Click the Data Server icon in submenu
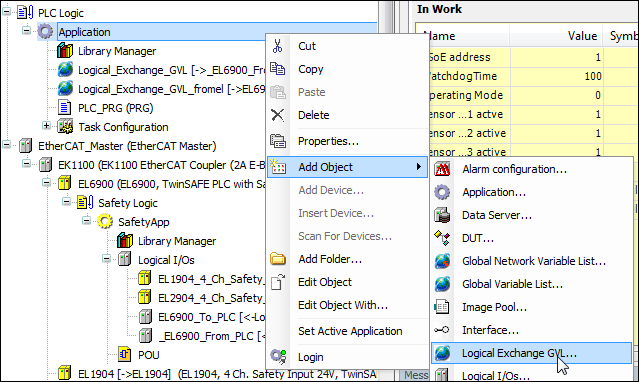The height and width of the screenshot is (382, 639). coord(442,215)
